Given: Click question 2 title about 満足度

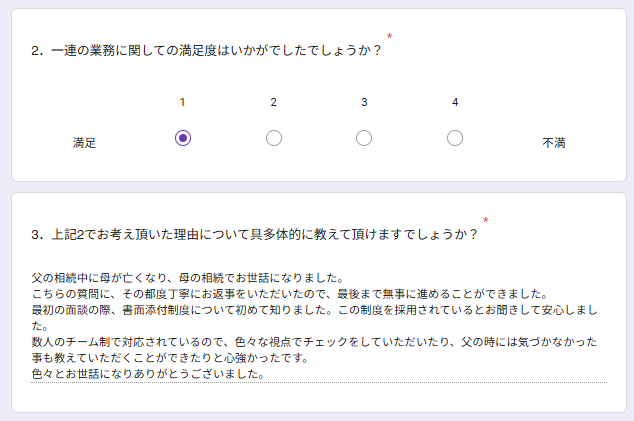Looking at the screenshot, I should pyautogui.click(x=206, y=50).
